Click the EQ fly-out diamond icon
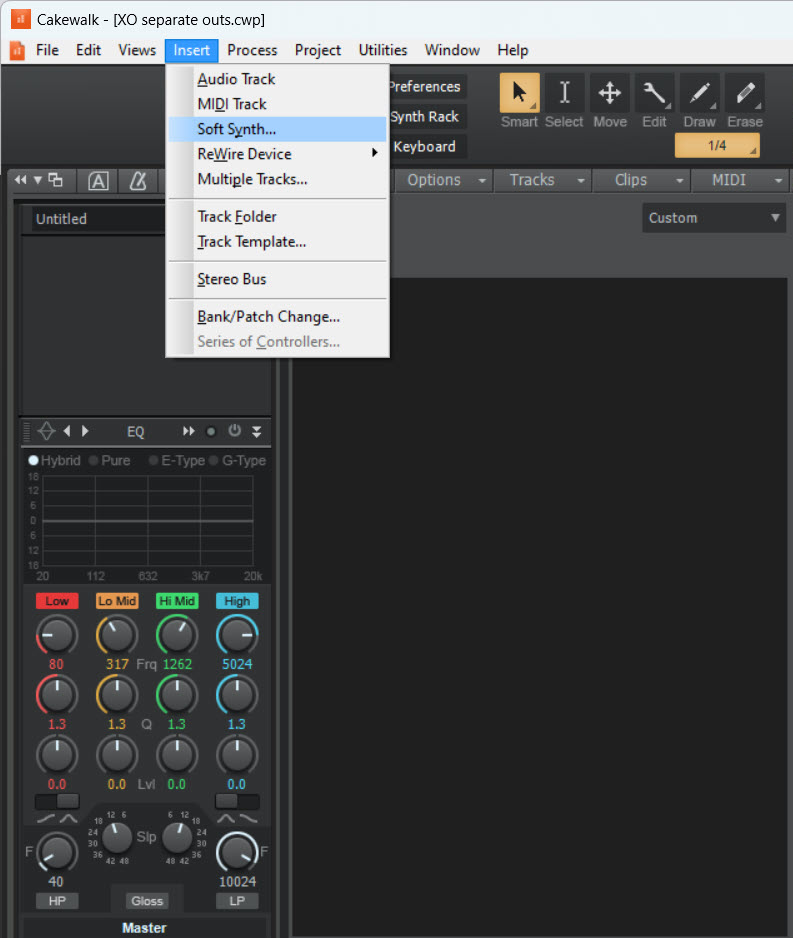The width and height of the screenshot is (793, 938). coord(46,431)
